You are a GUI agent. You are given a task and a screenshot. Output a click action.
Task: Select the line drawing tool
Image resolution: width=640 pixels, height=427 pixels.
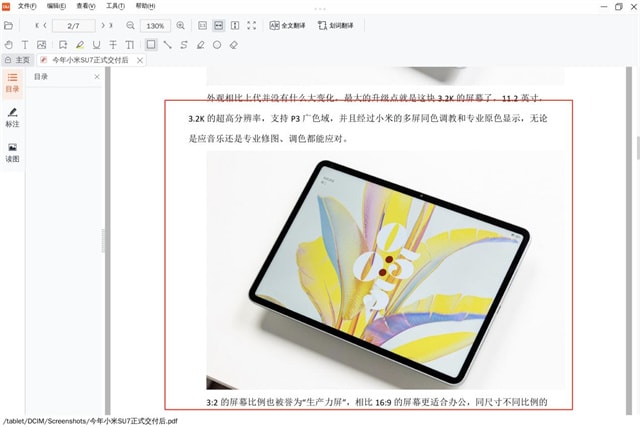tap(167, 45)
